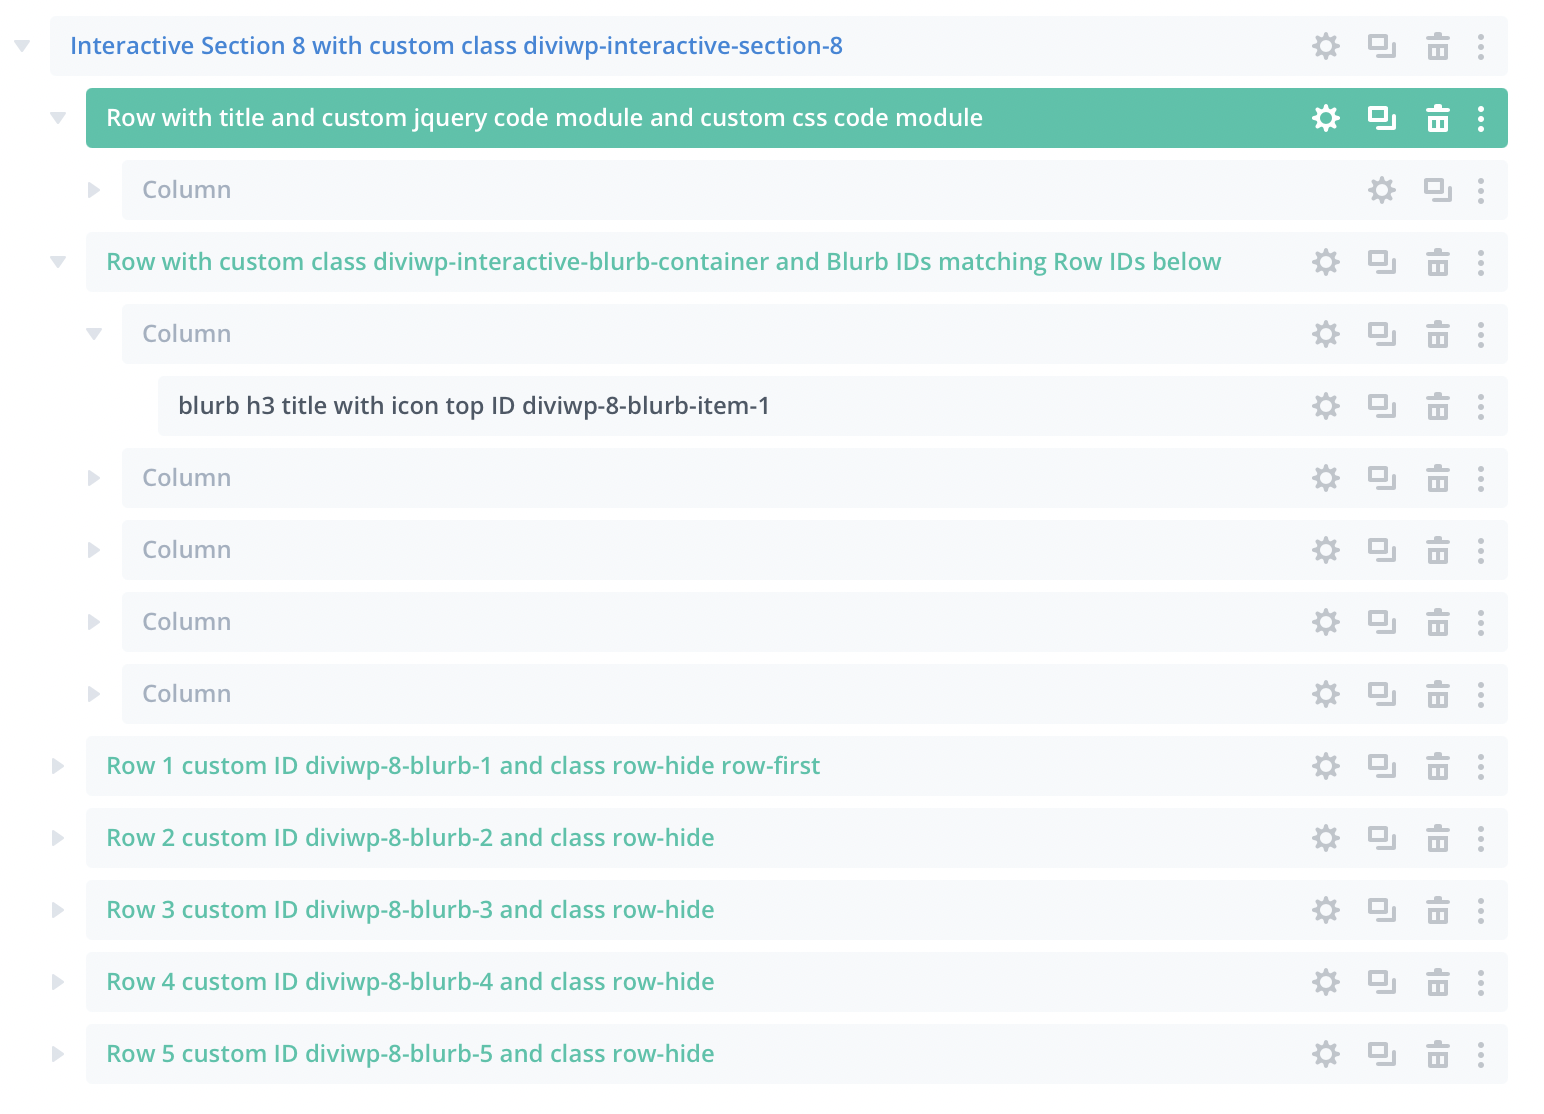The image size is (1544, 1114).
Task: Delete the Interactive Section 8 layer
Action: [x=1438, y=46]
